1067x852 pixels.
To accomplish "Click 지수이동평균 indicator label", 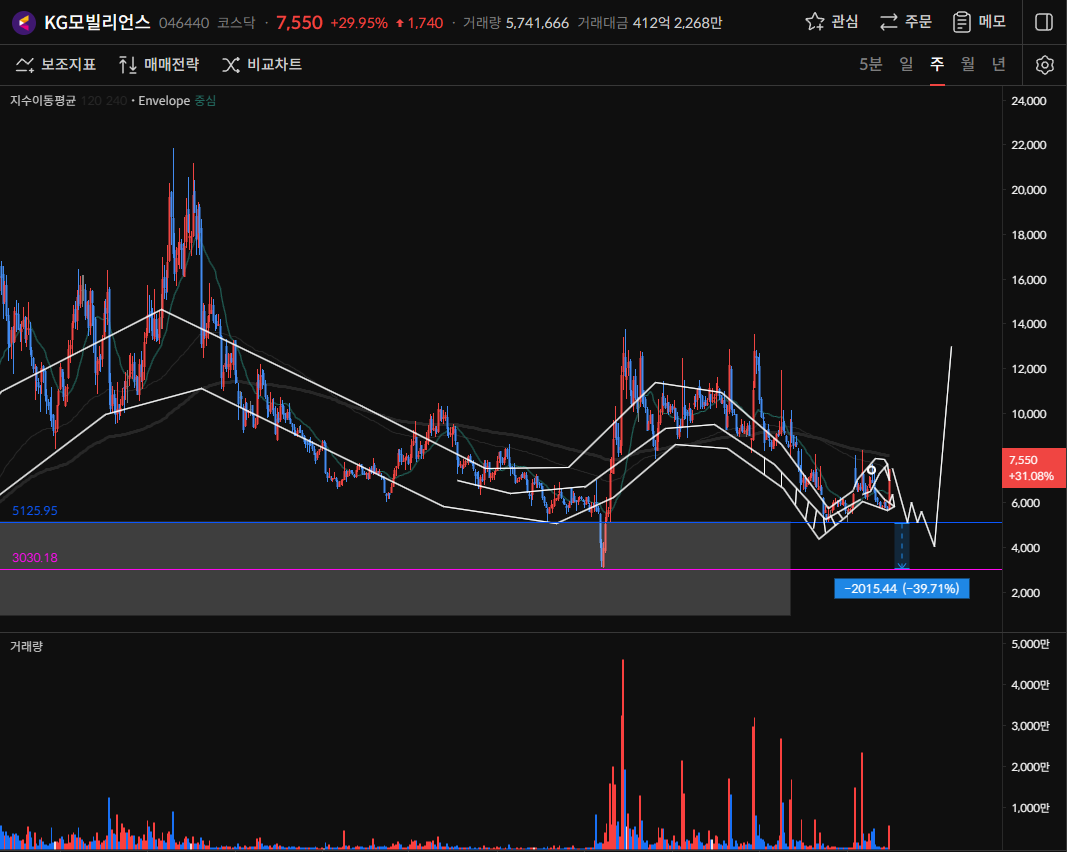I will [43, 101].
